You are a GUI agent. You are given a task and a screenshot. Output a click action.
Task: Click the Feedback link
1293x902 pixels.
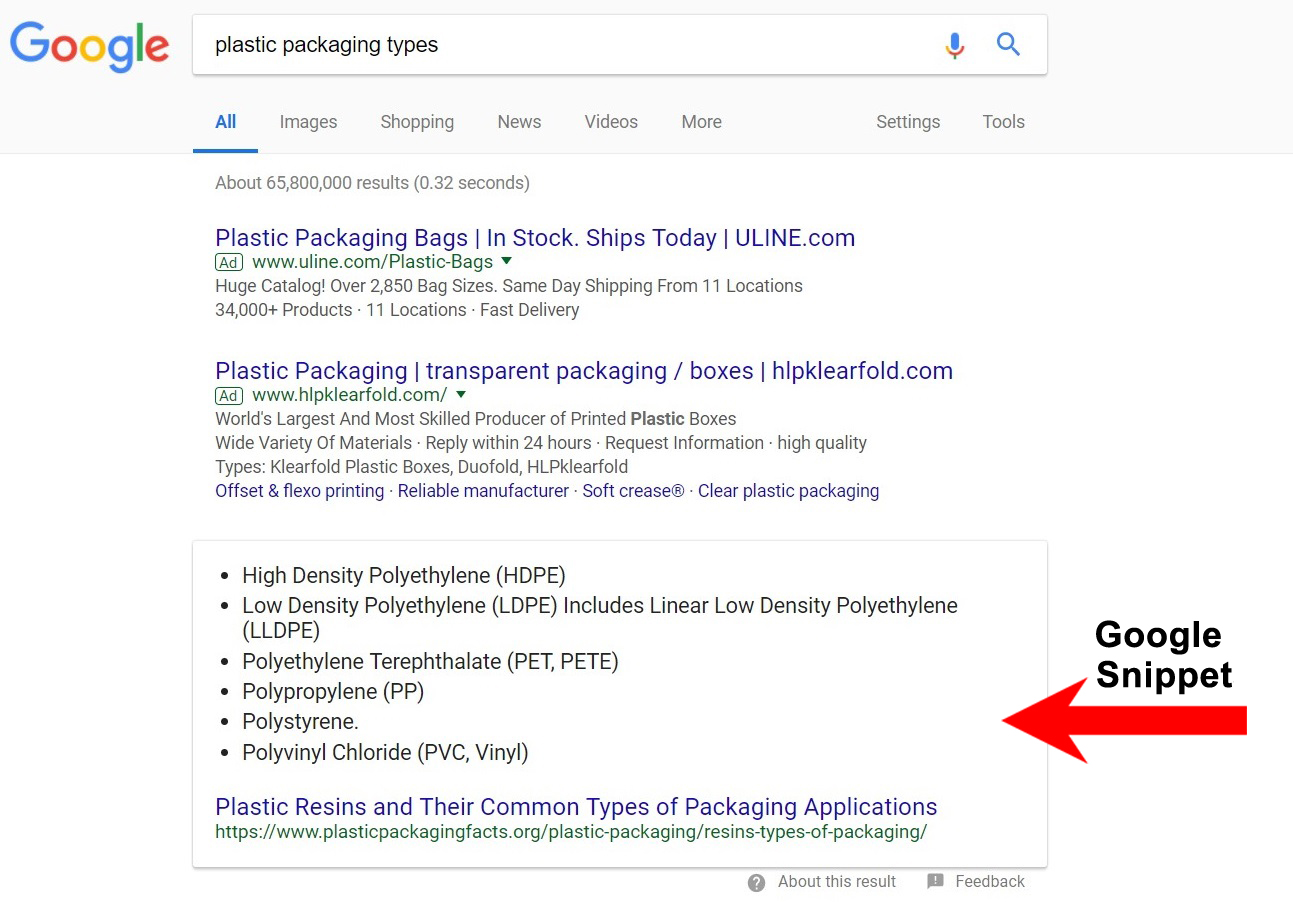[990, 882]
